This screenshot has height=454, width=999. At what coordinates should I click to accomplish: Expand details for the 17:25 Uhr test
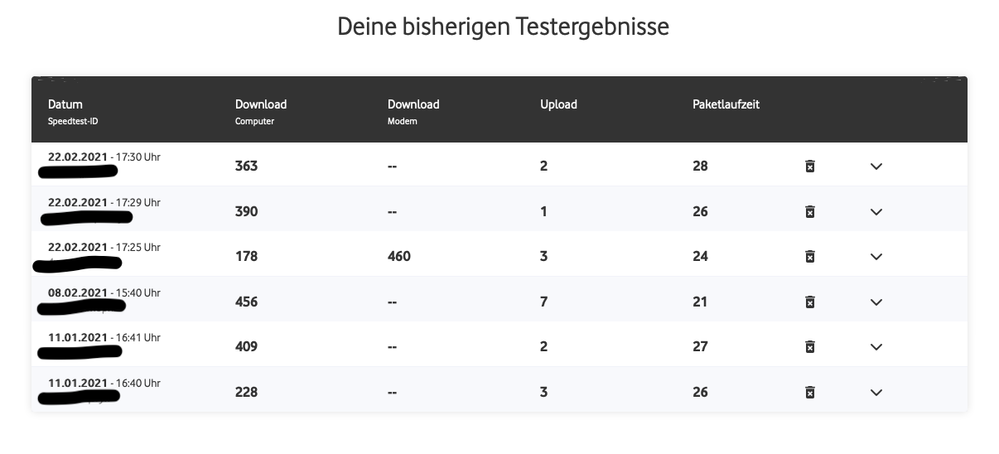876,256
